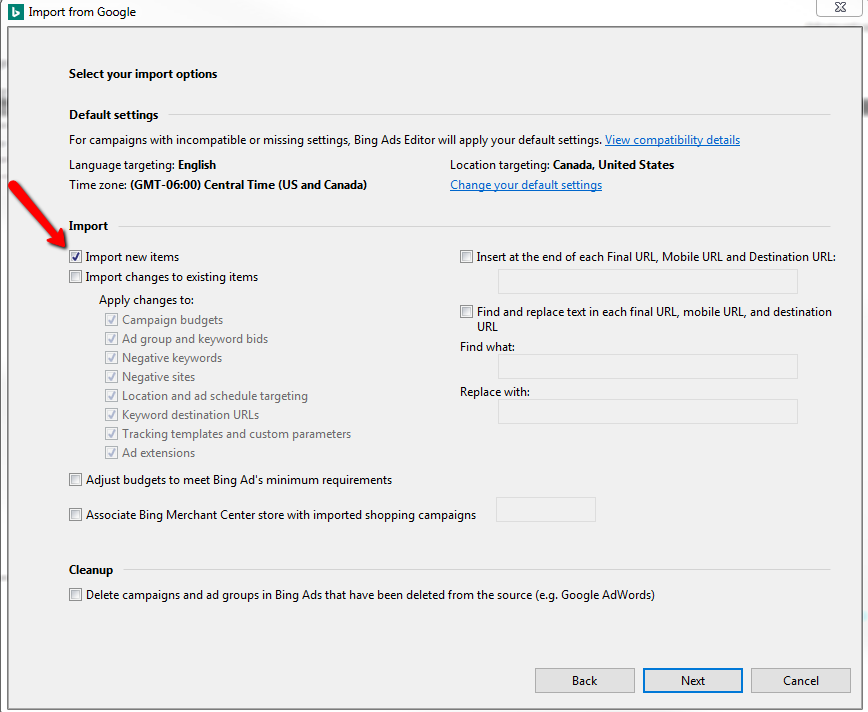The height and width of the screenshot is (712, 868).
Task: Close the Import from Google window
Action: coord(840,7)
